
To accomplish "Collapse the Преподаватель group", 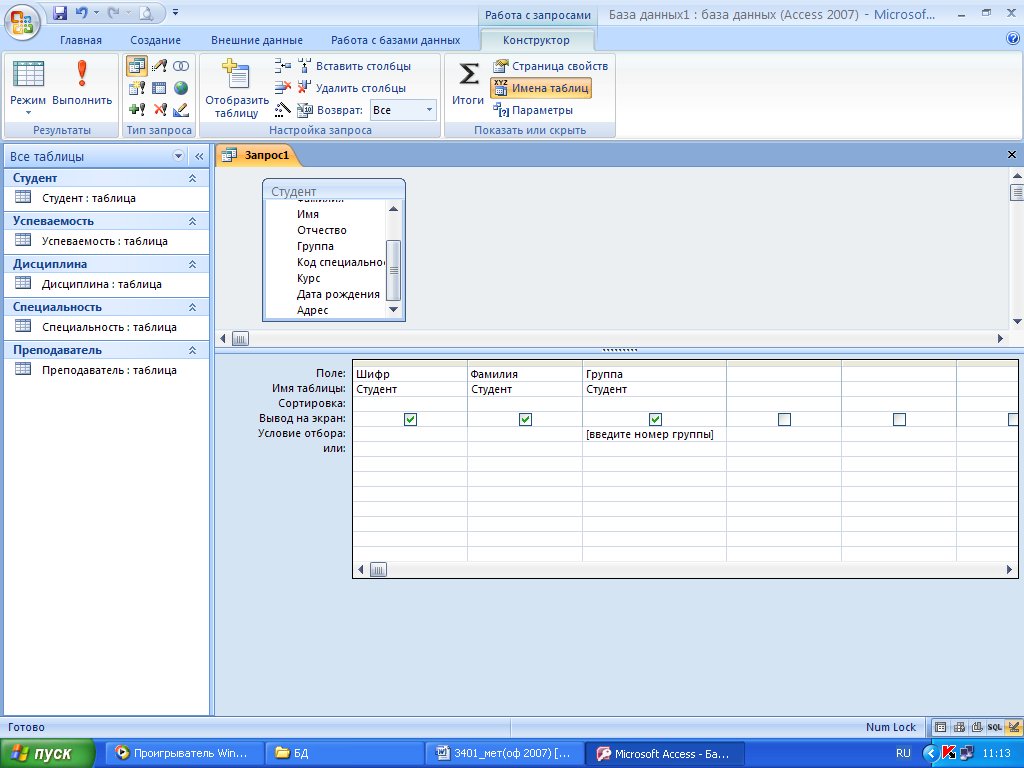I will click(193, 350).
